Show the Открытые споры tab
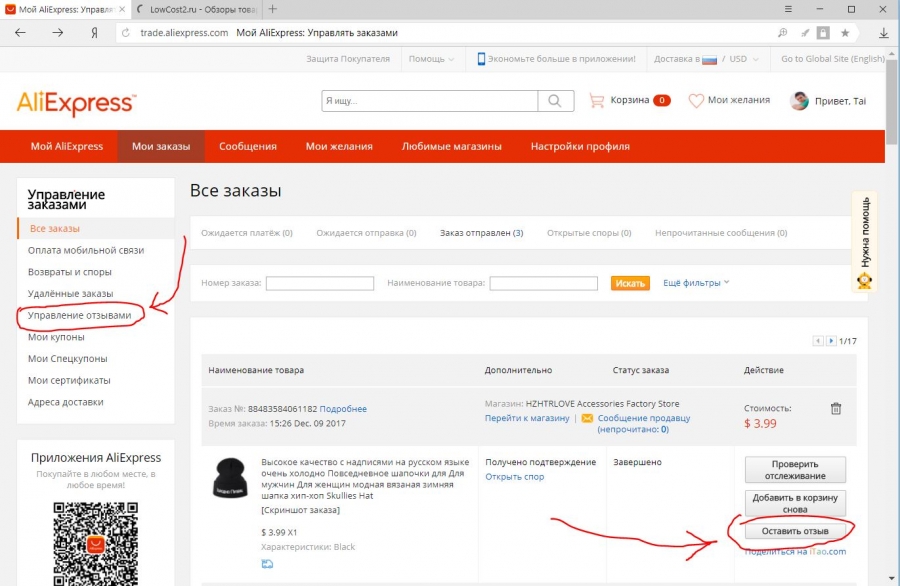 click(x=589, y=233)
